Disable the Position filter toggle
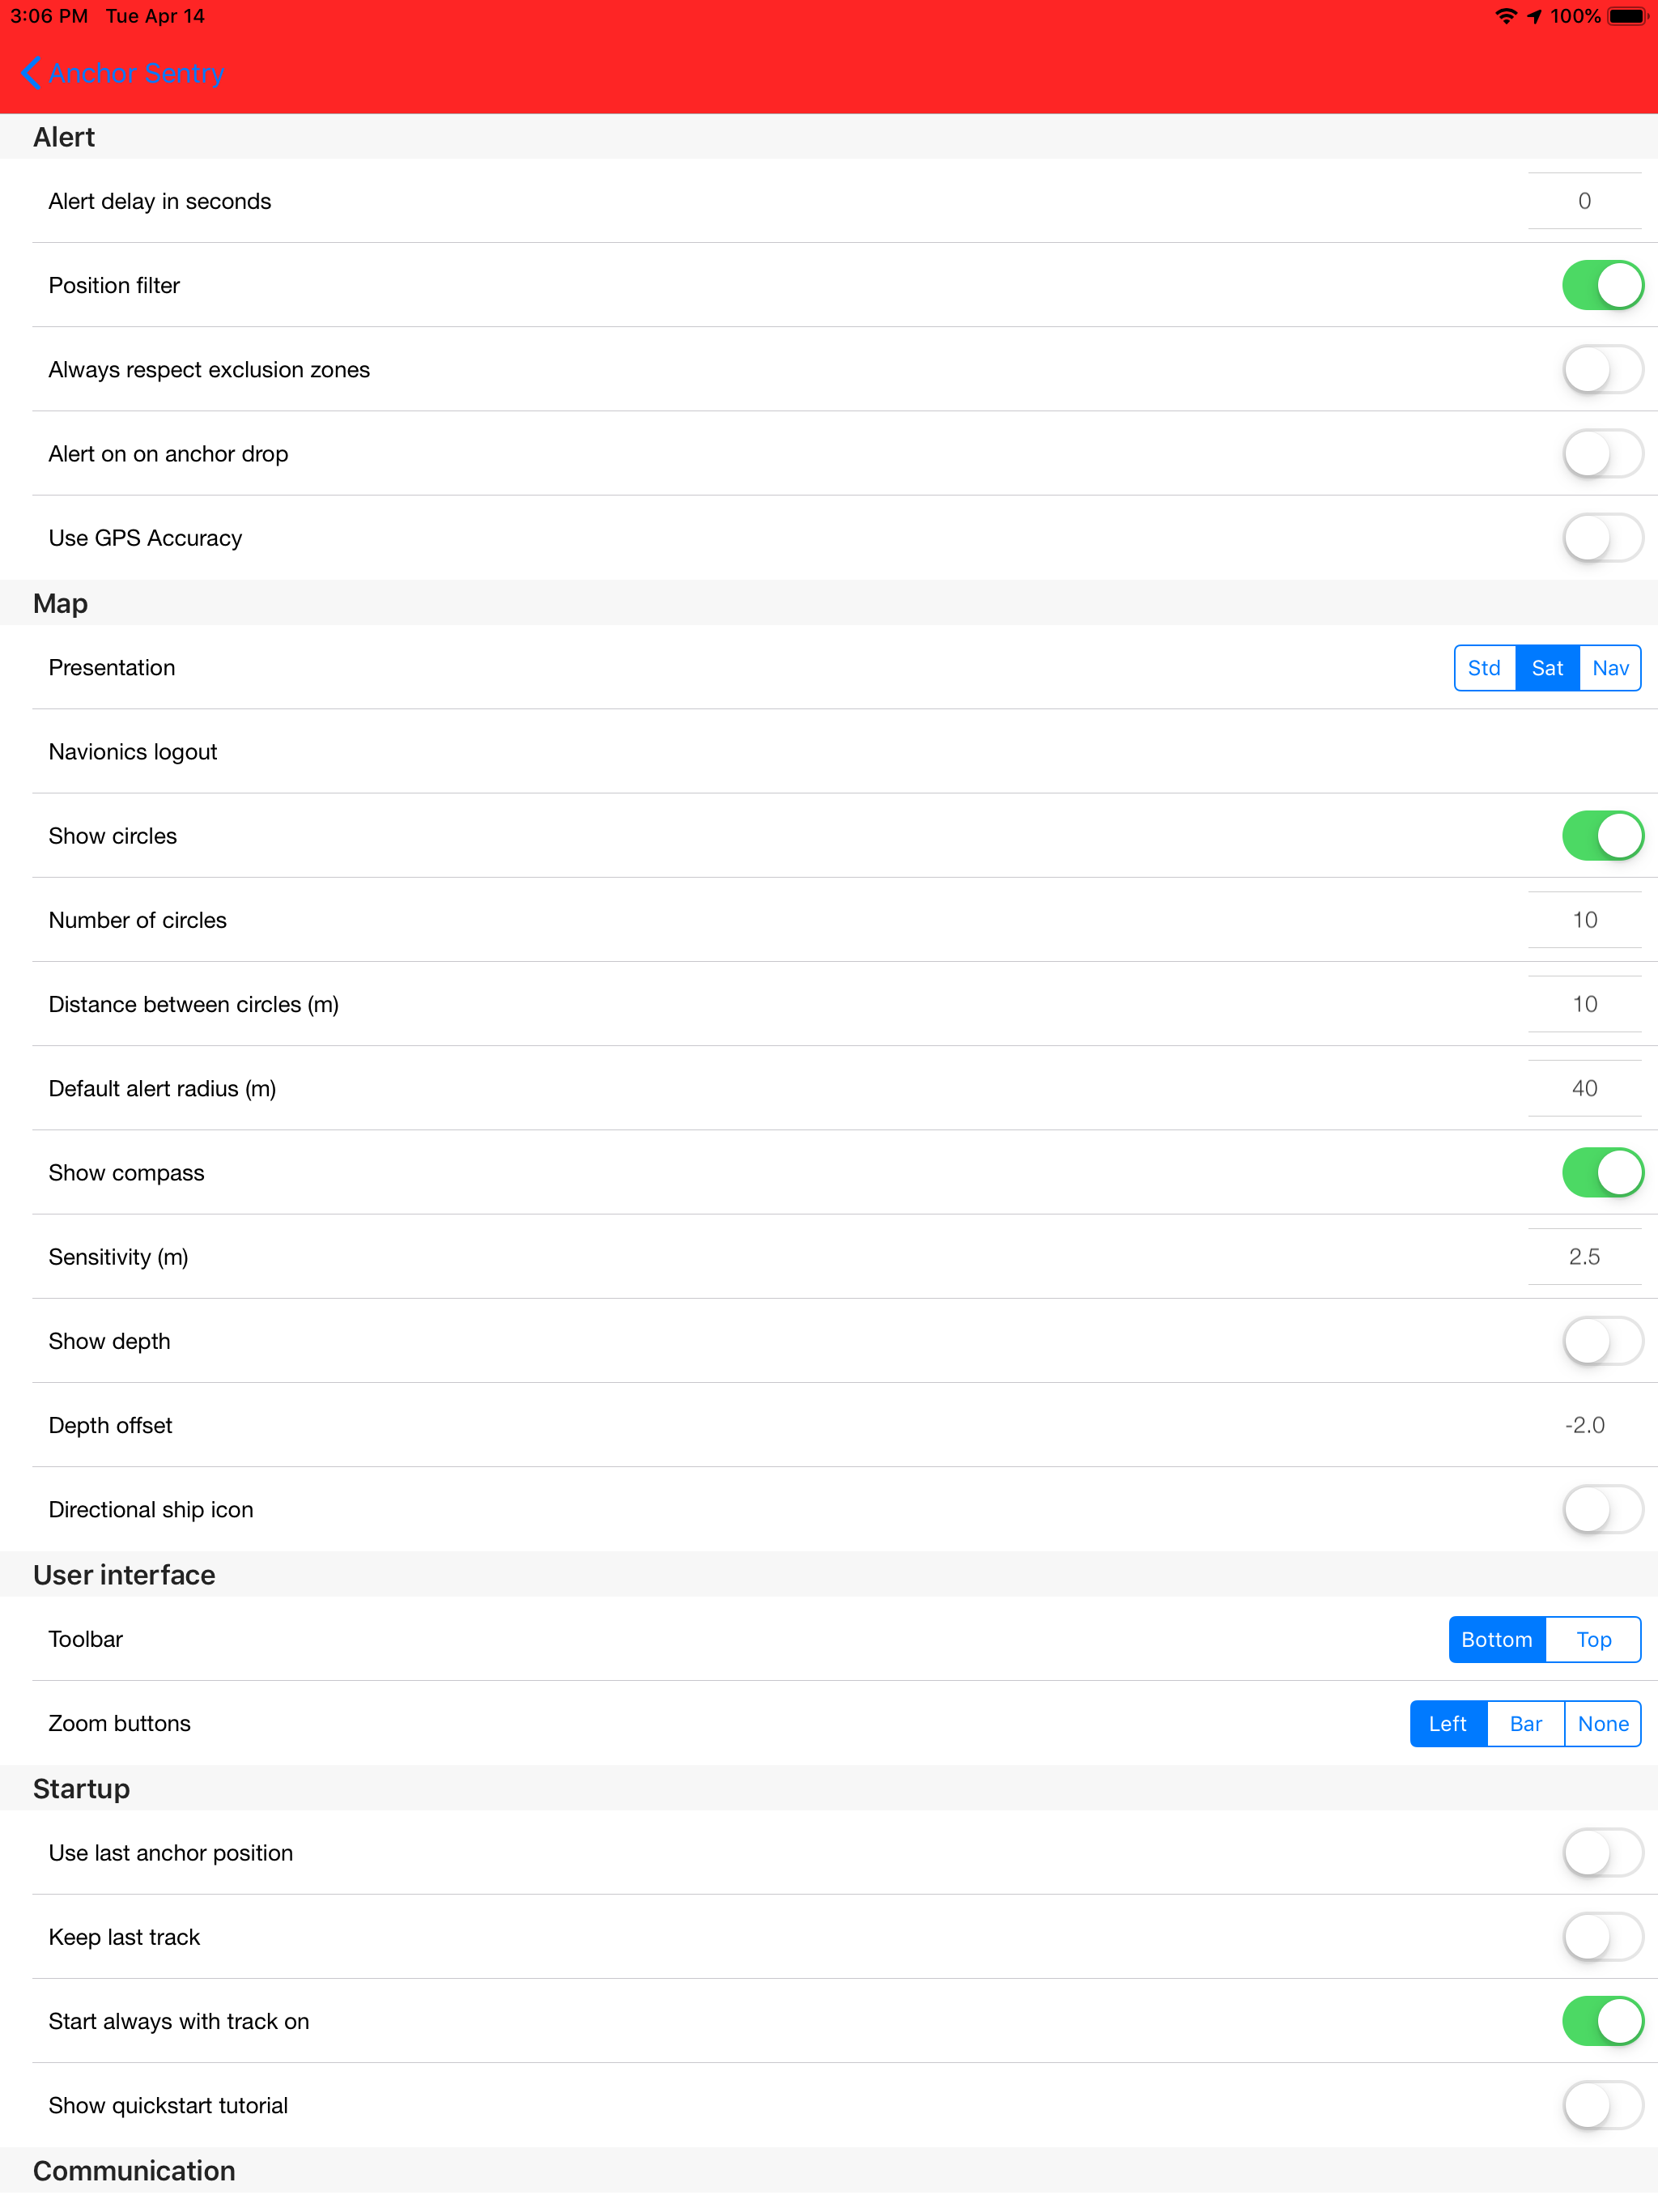This screenshot has width=1658, height=2212. pyautogui.click(x=1602, y=285)
